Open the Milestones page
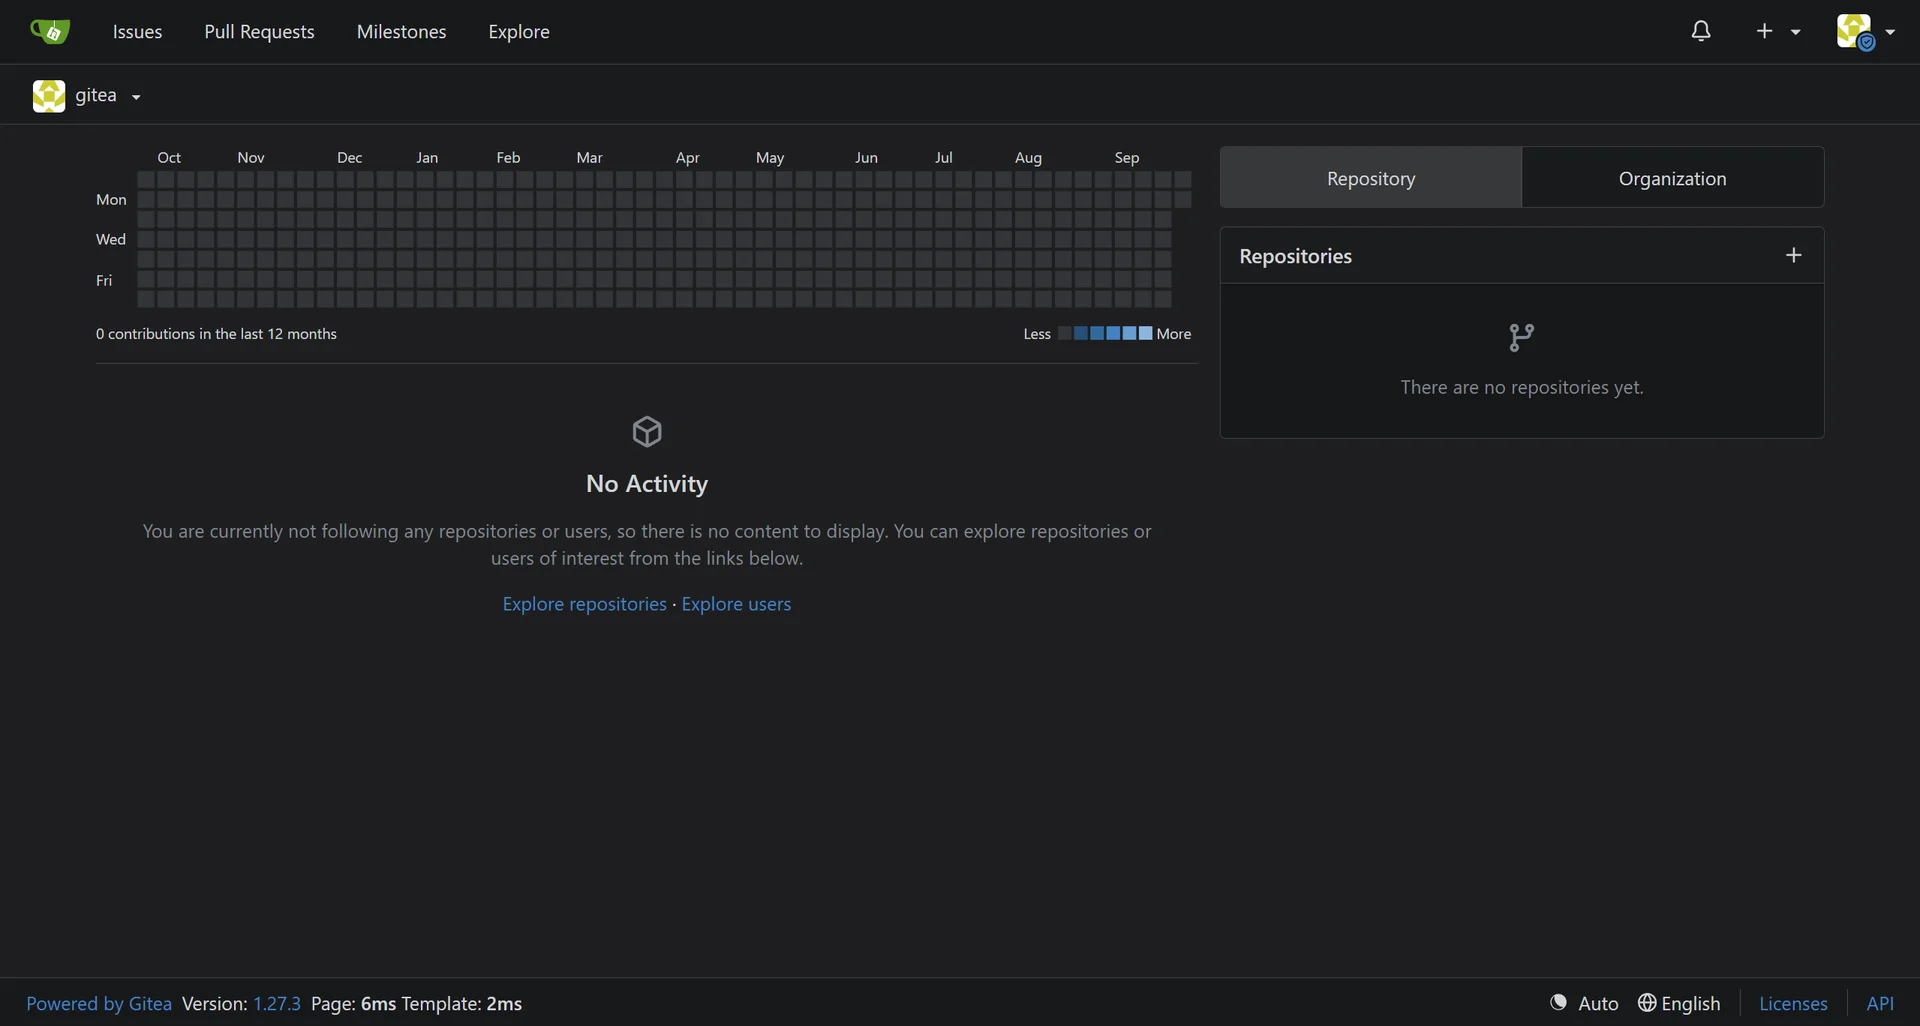Image resolution: width=1920 pixels, height=1026 pixels. point(401,31)
